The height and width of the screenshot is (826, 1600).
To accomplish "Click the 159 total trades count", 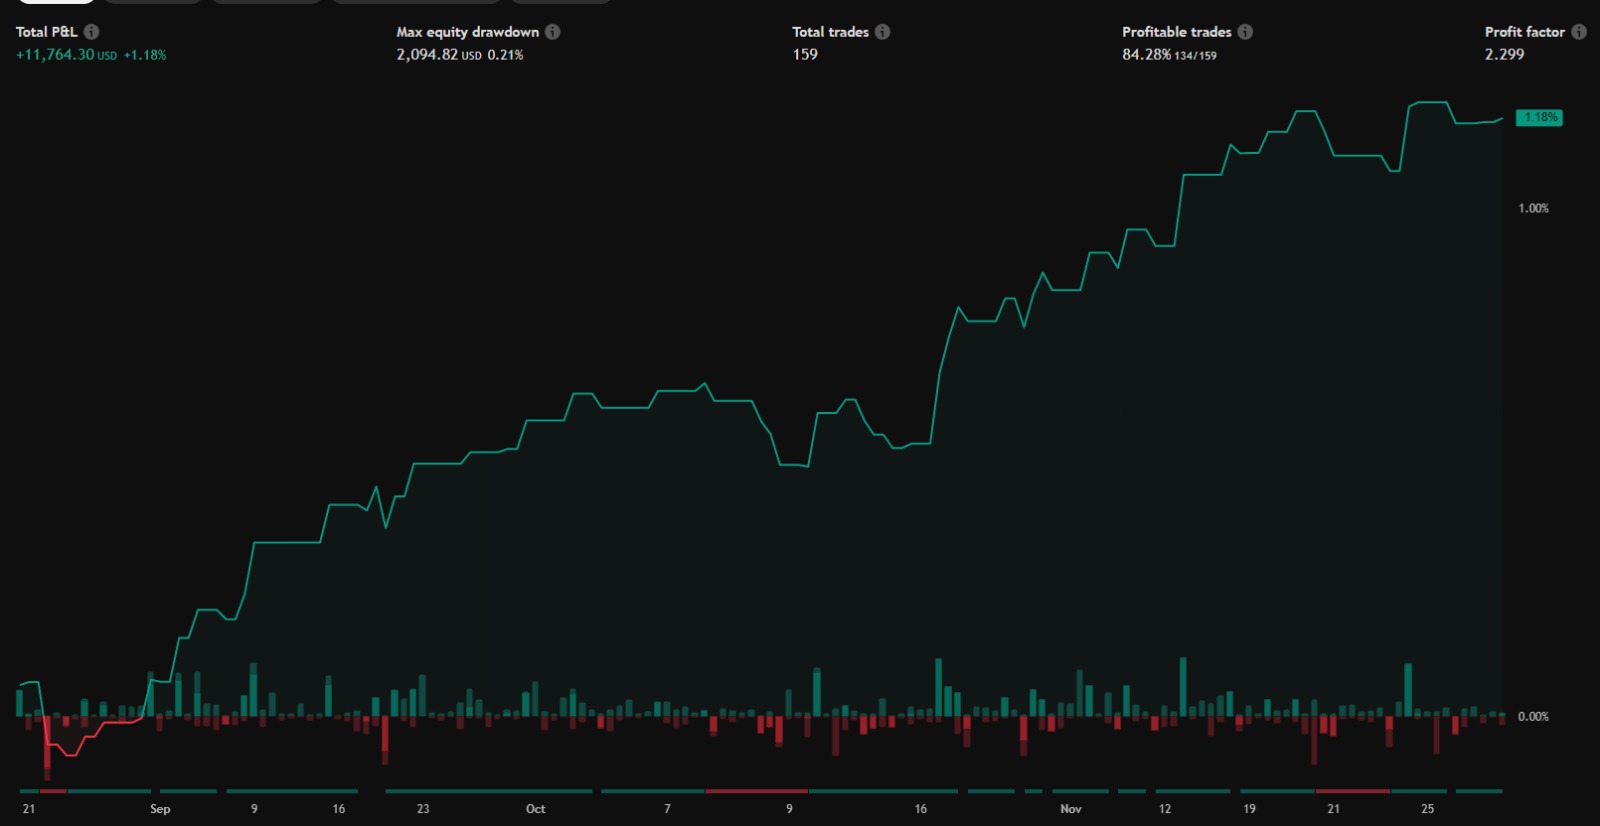I will 805,55.
